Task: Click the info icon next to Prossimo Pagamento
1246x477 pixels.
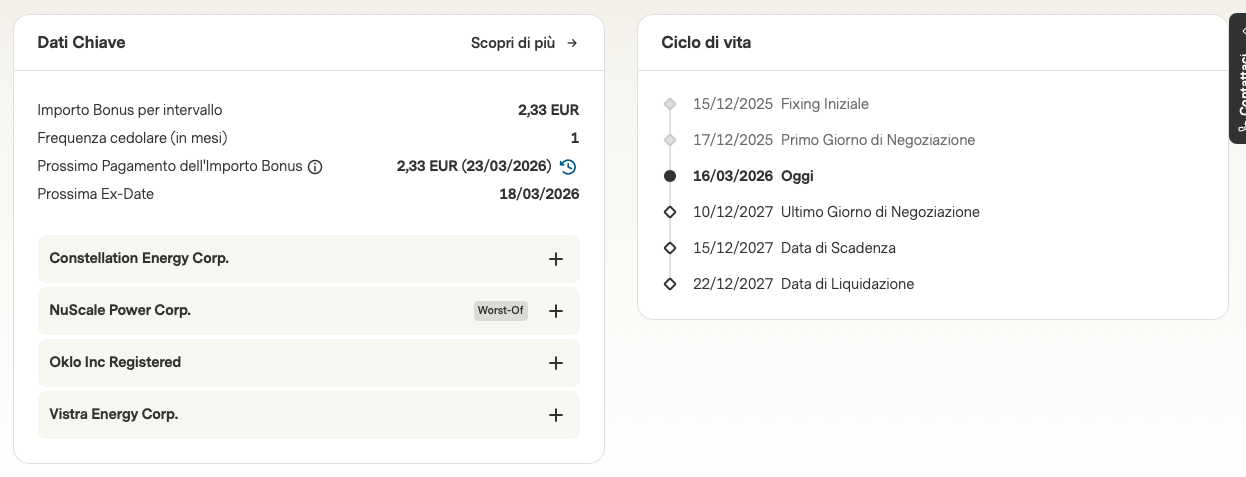Action: tap(315, 167)
